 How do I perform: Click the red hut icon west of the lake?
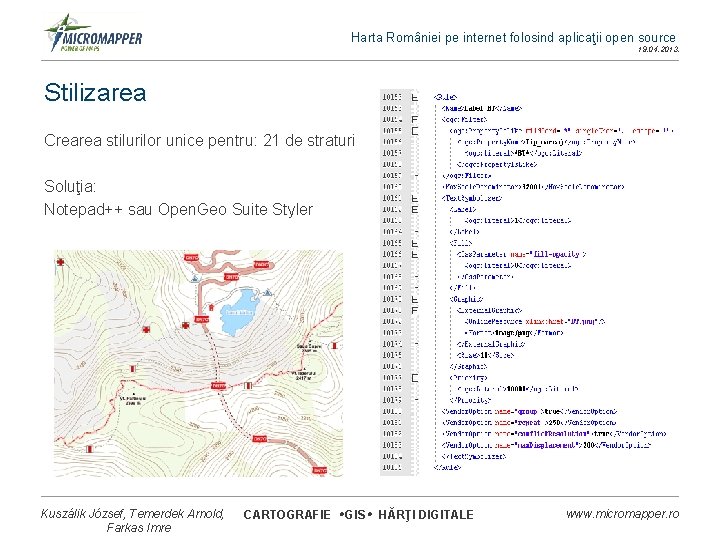pyautogui.click(x=211, y=307)
